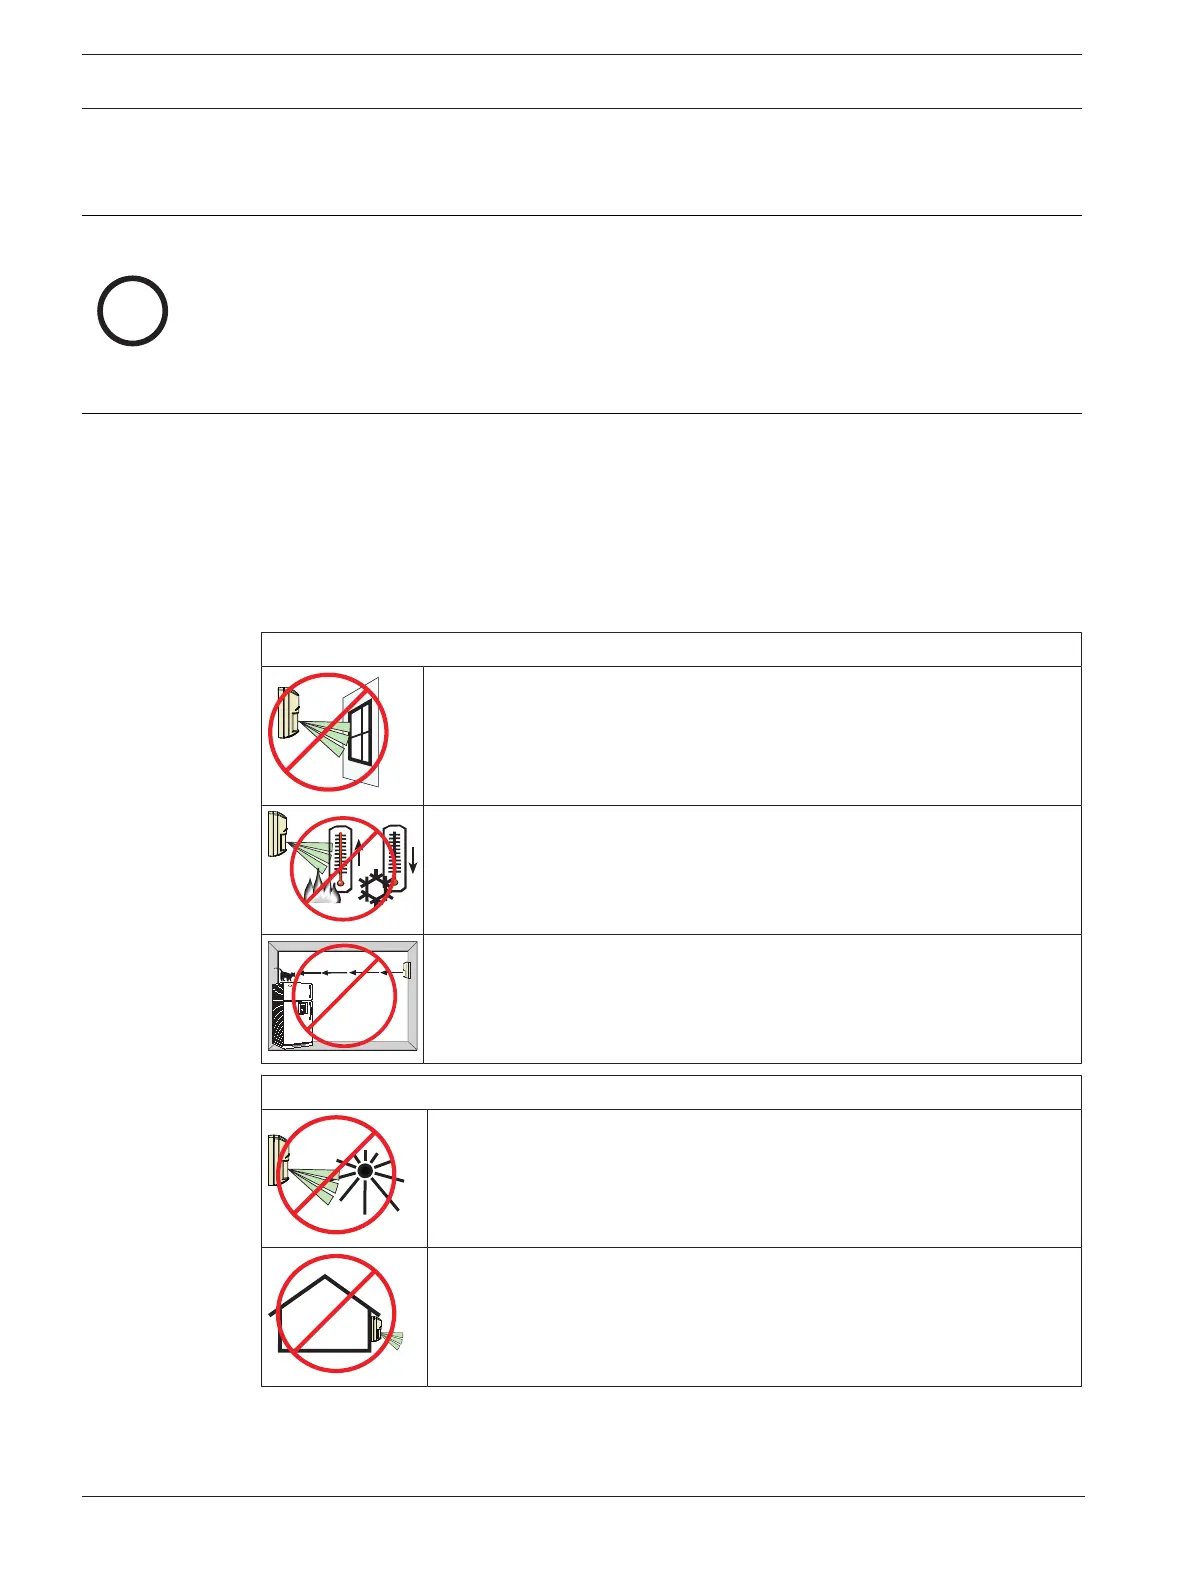1191x1587 pixels.
Task: Click the description cell beside the sun illustration
Action: [754, 1178]
